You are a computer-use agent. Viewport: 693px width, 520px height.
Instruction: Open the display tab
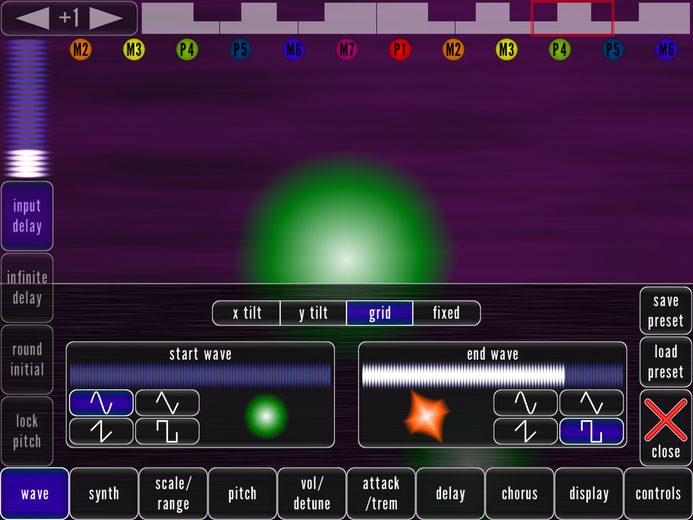pyautogui.click(x=589, y=493)
